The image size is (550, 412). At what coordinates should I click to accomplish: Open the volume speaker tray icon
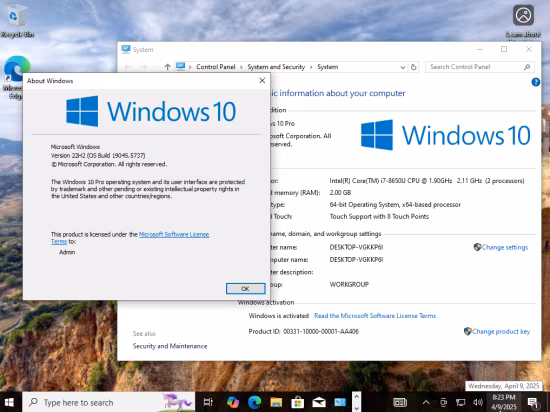[x=478, y=402]
